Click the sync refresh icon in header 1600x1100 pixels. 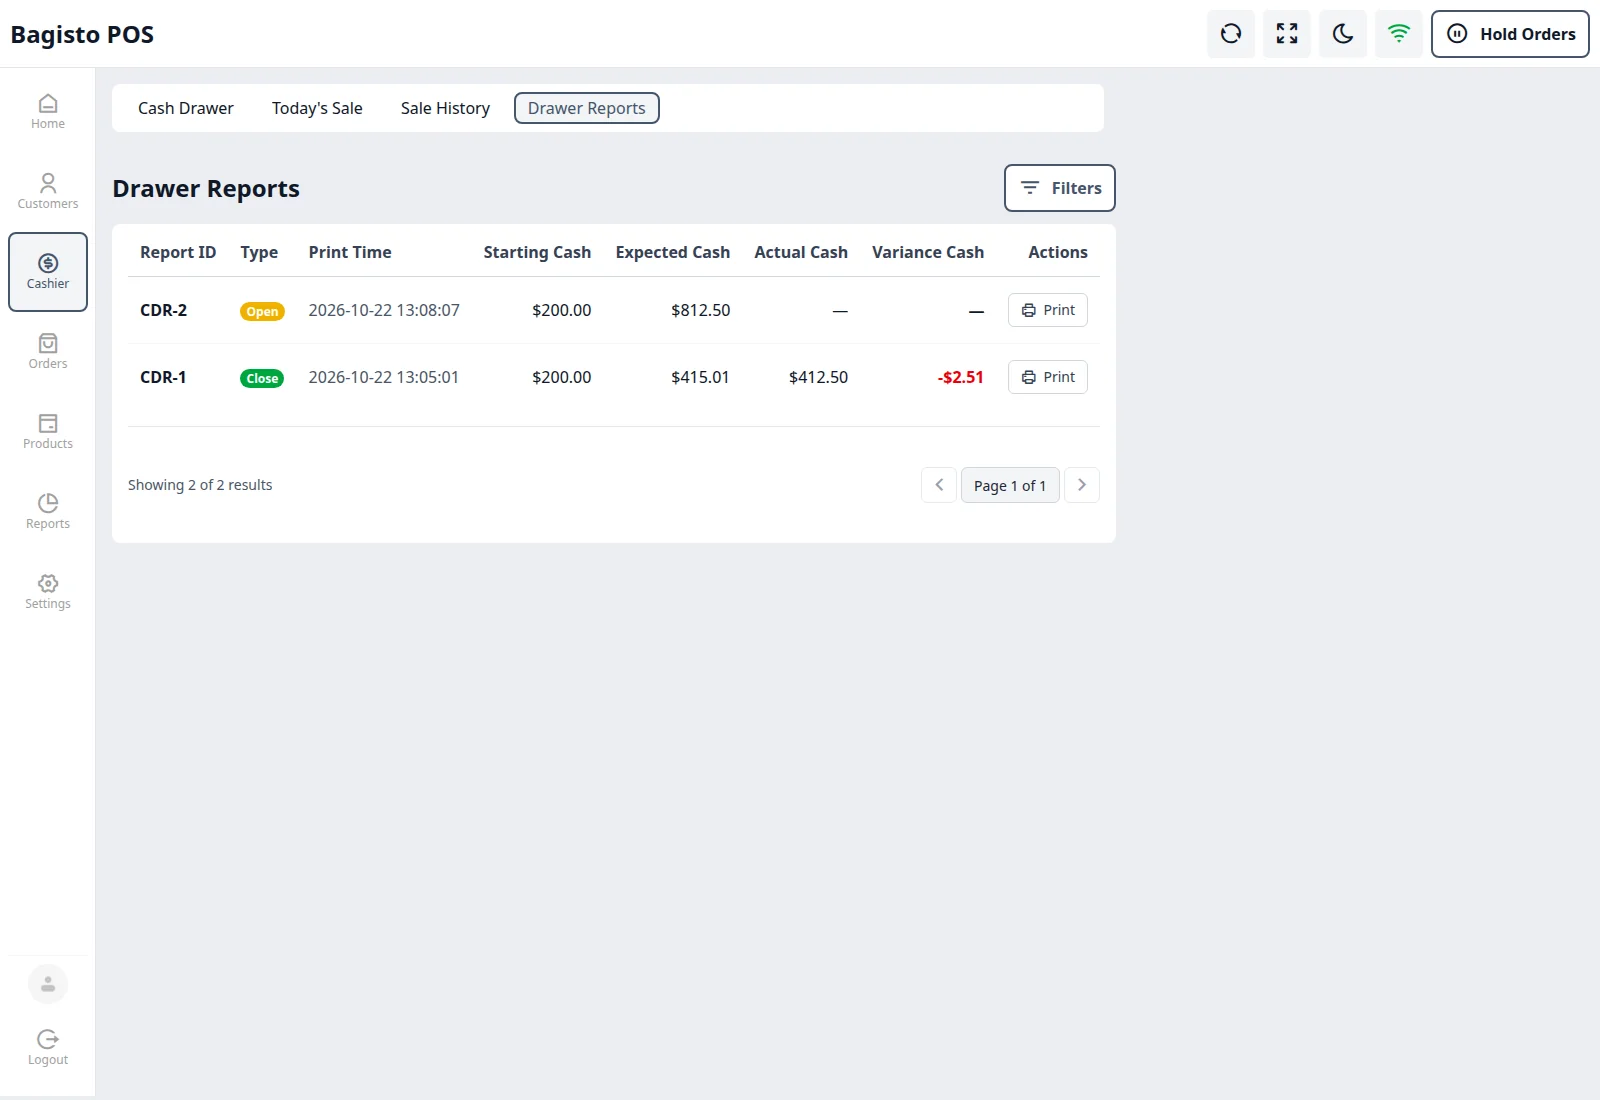[x=1231, y=34]
